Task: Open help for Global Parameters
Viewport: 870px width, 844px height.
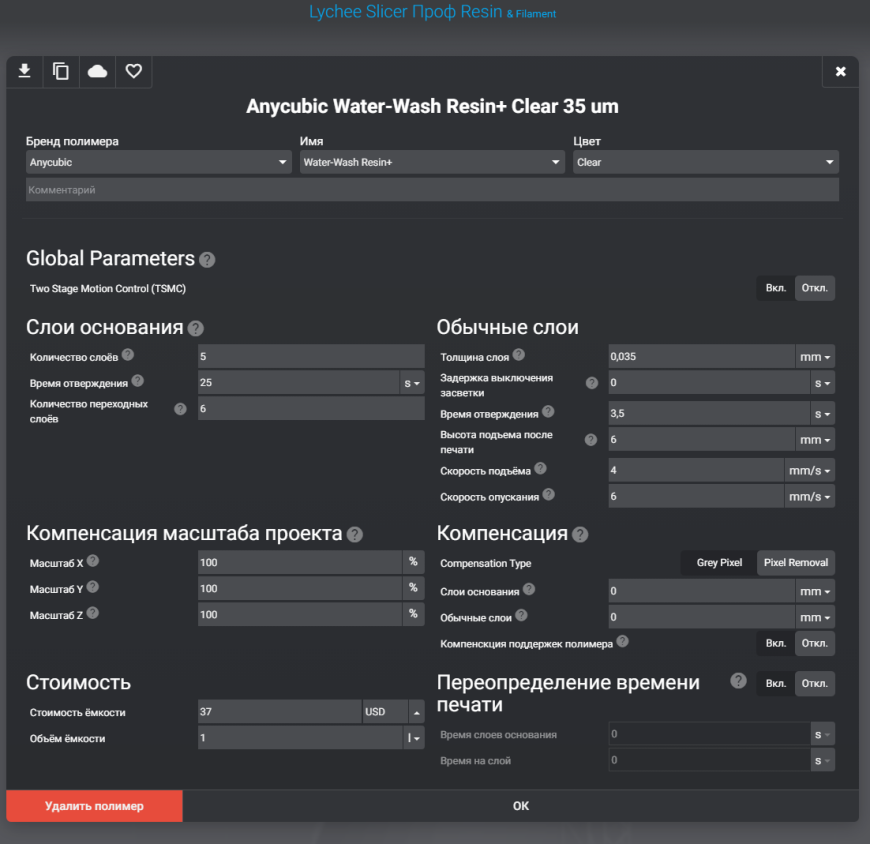Action: pyautogui.click(x=207, y=260)
